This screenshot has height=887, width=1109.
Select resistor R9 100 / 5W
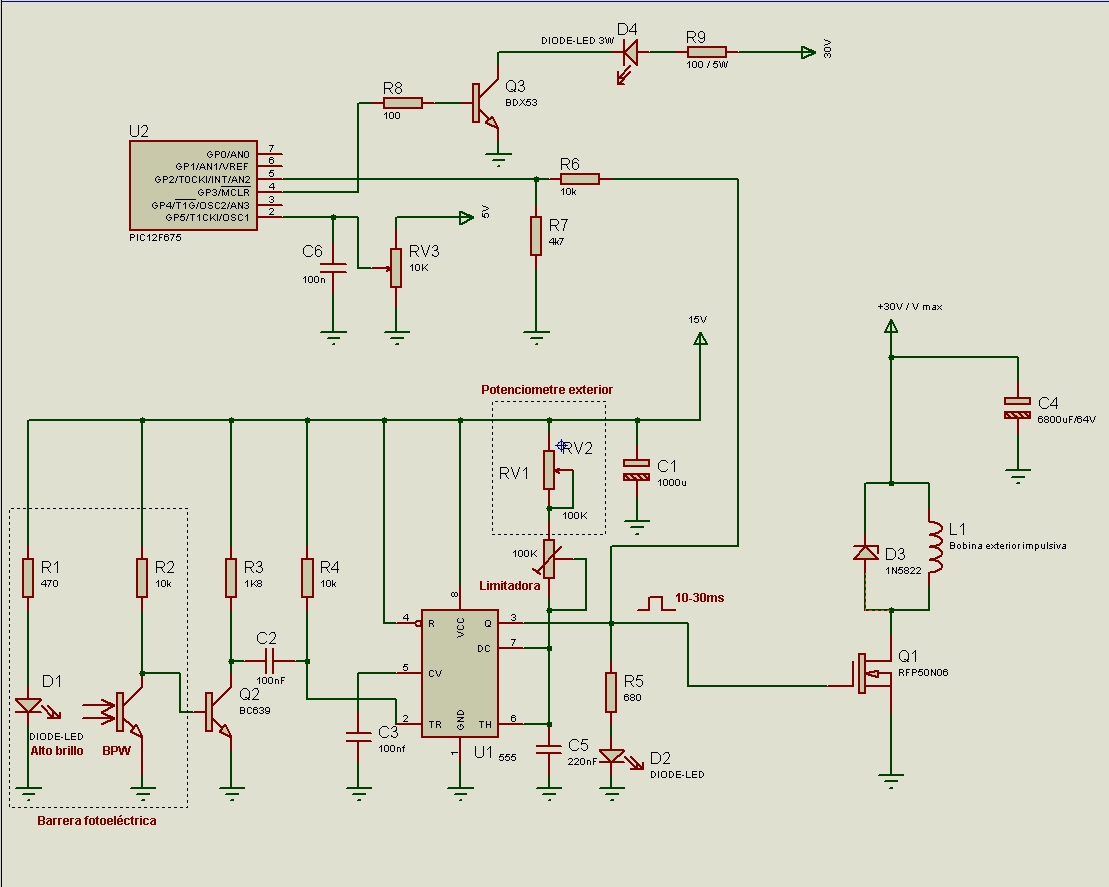click(707, 52)
